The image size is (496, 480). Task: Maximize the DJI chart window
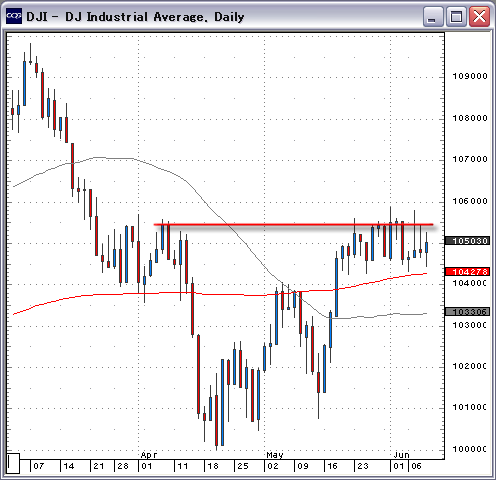pyautogui.click(x=456, y=16)
